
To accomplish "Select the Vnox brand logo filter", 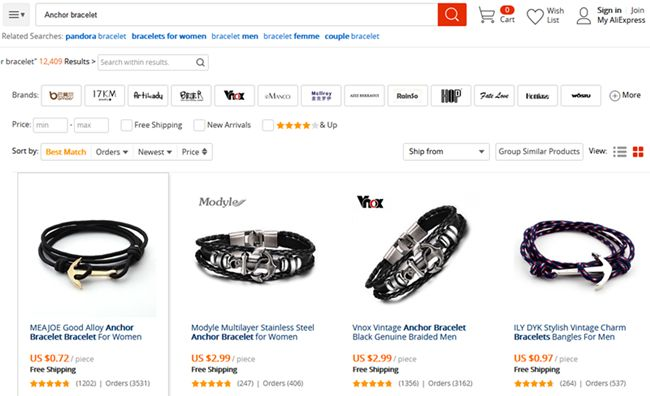I will click(x=234, y=96).
